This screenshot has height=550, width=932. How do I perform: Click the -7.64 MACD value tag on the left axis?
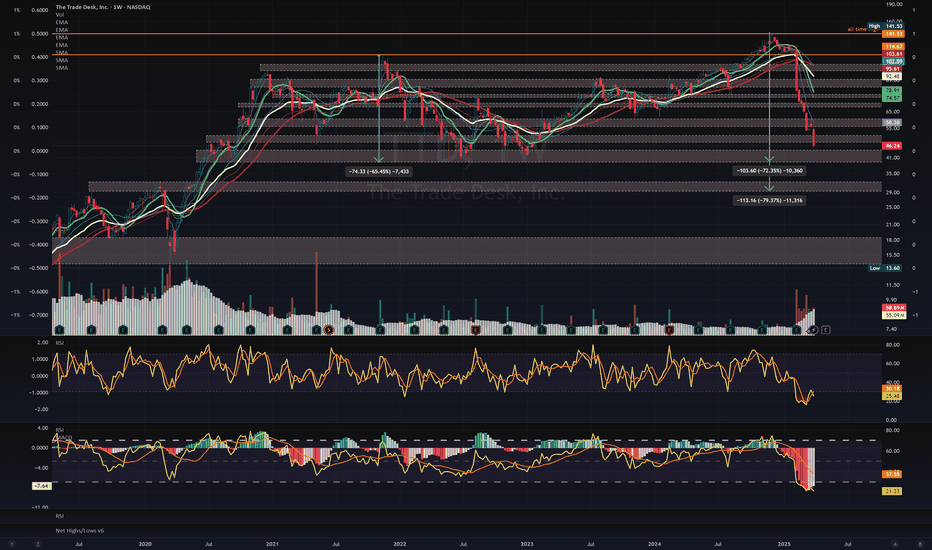click(x=42, y=486)
